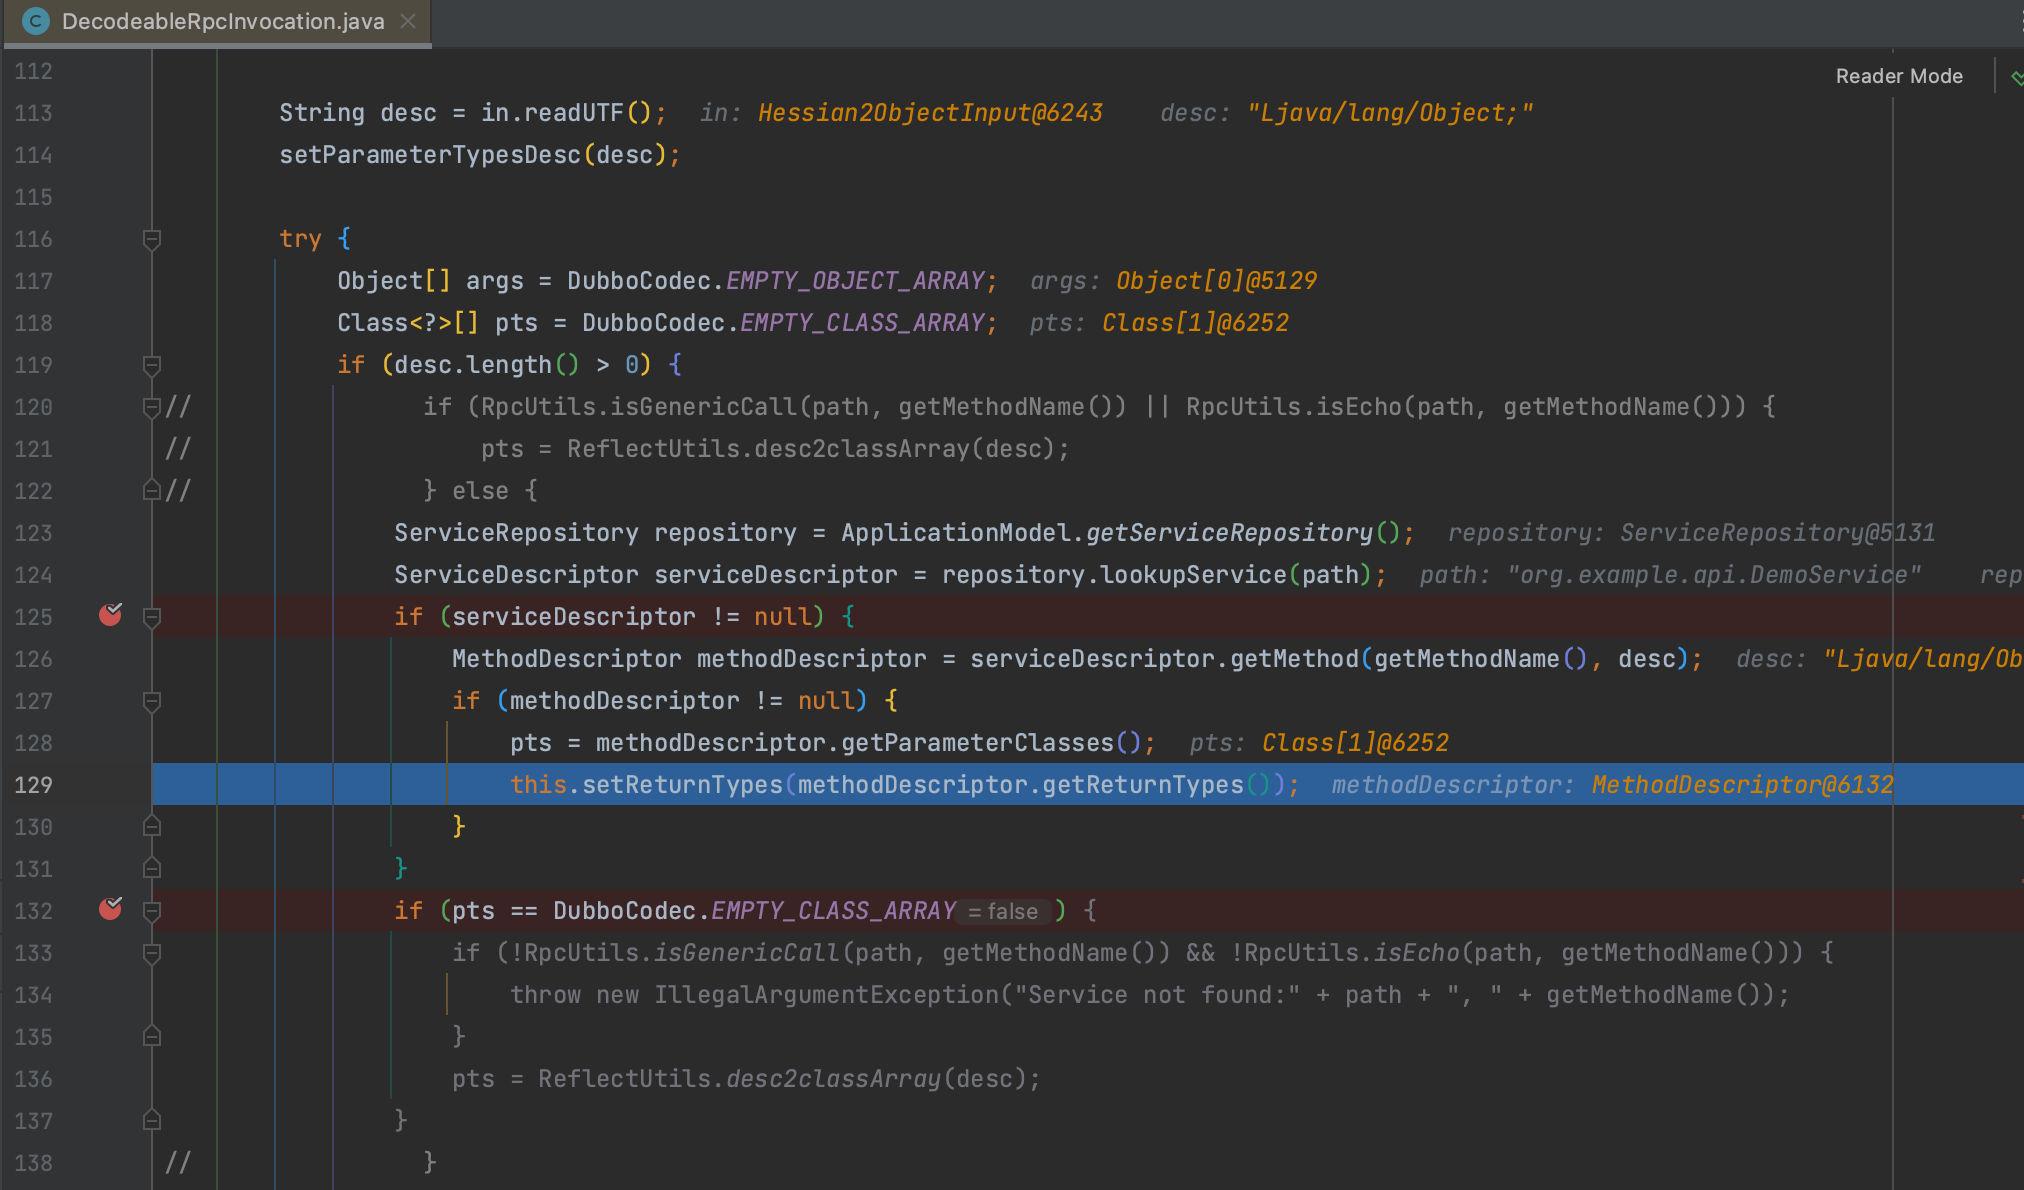
Task: Click the inline value Object[0]@5129
Action: [x=1216, y=281]
